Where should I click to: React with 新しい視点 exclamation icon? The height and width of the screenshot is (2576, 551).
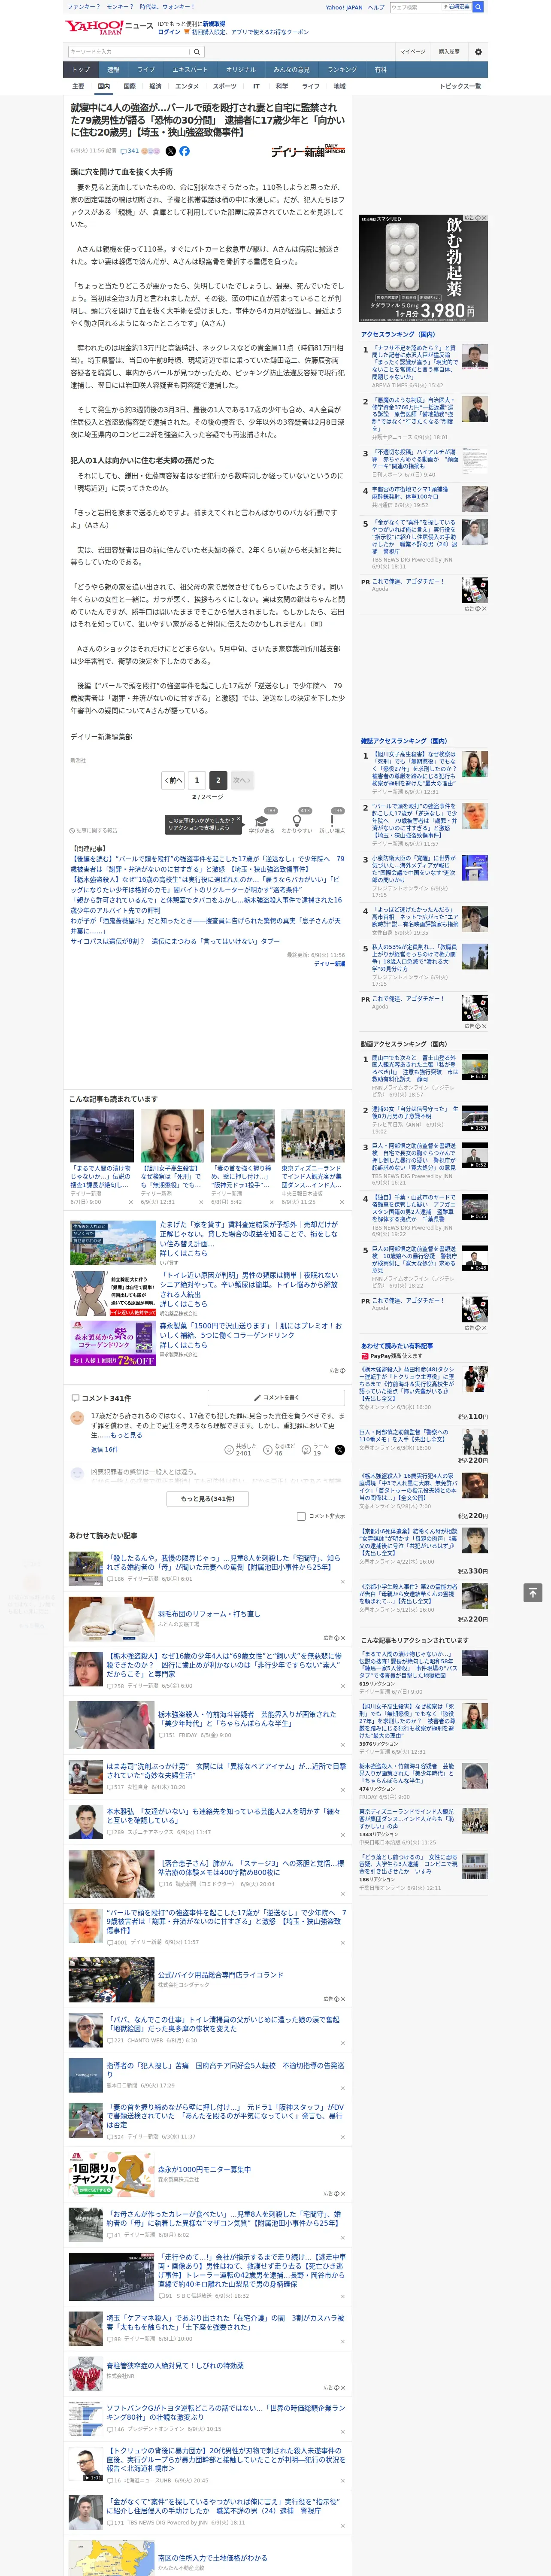click(x=332, y=821)
